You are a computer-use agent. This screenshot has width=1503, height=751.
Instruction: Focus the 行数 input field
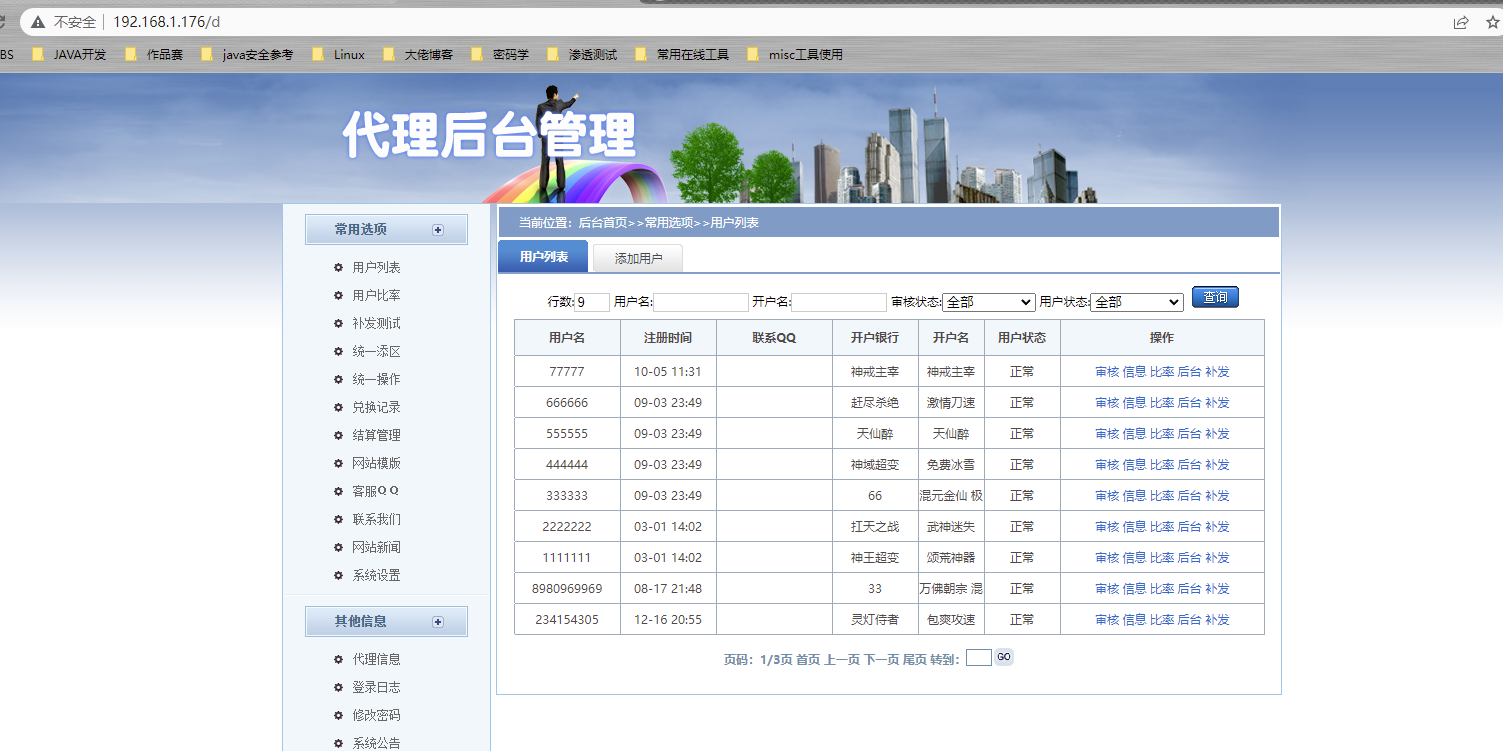tap(592, 302)
